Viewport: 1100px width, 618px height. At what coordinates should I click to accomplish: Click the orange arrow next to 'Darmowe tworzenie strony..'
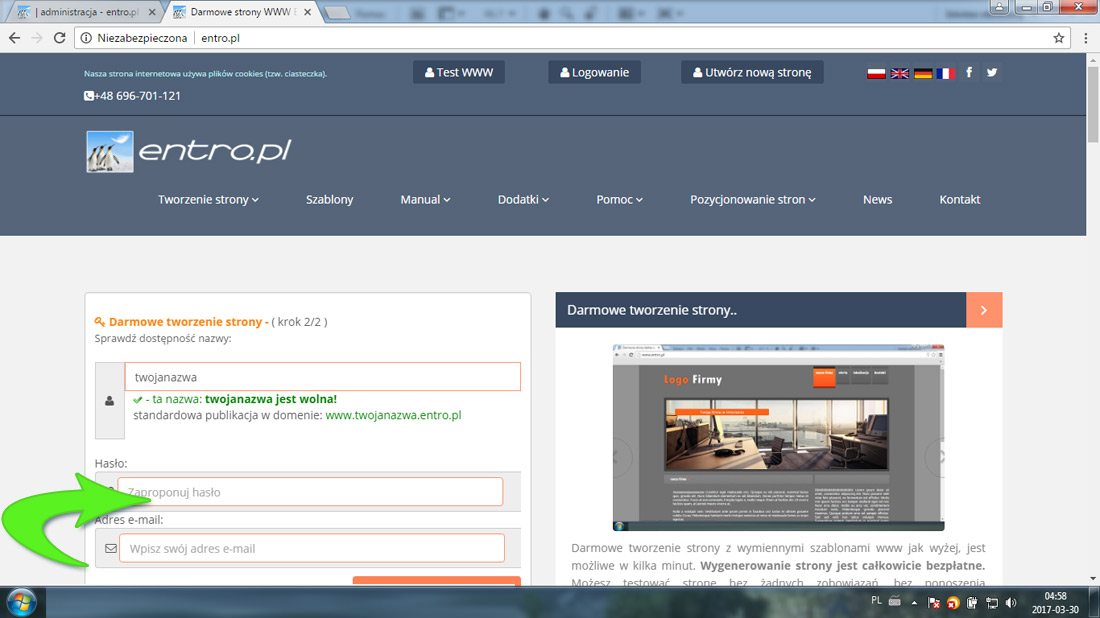point(984,310)
